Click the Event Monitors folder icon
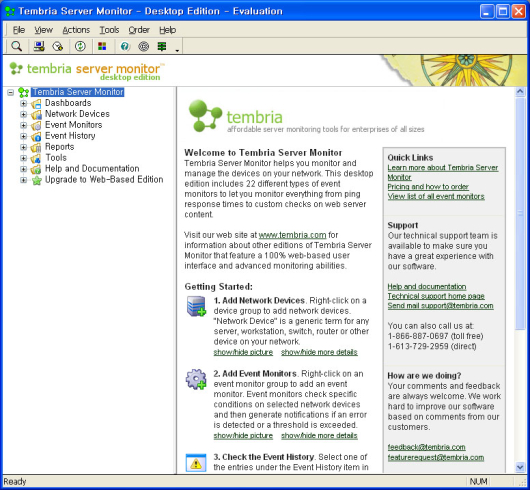This screenshot has height=490, width=530. (36, 125)
